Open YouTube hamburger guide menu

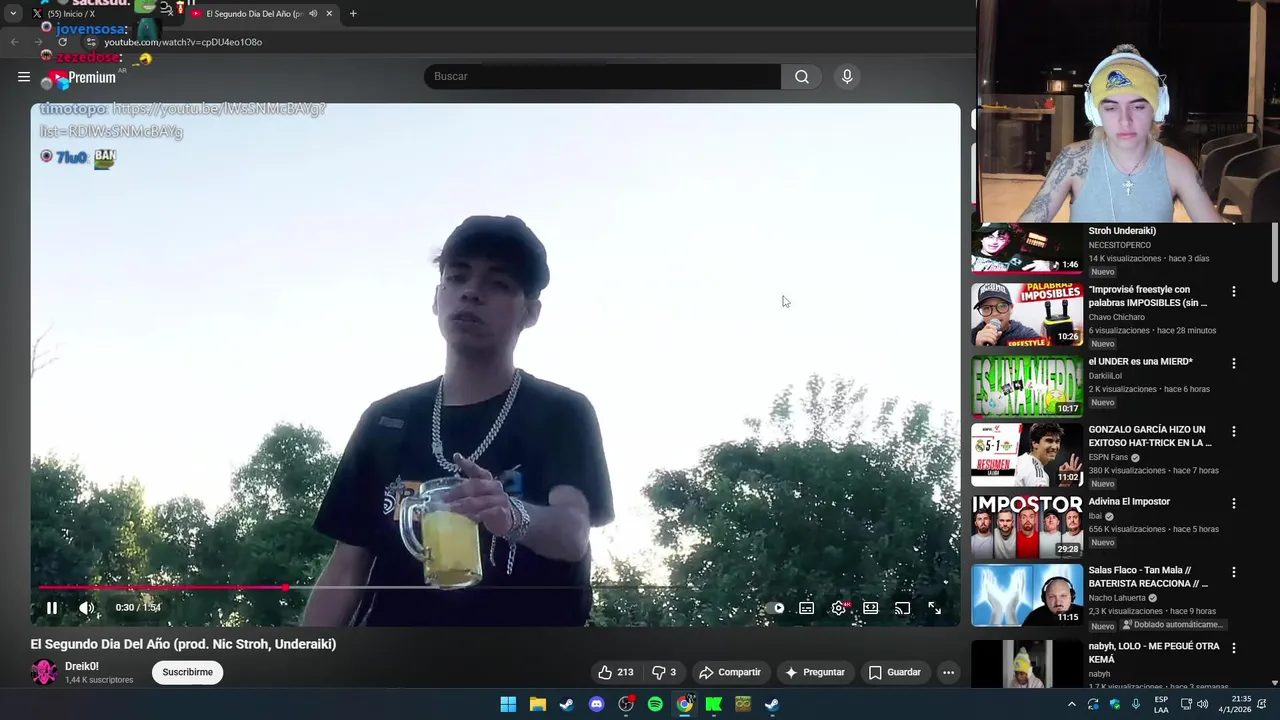(x=24, y=76)
